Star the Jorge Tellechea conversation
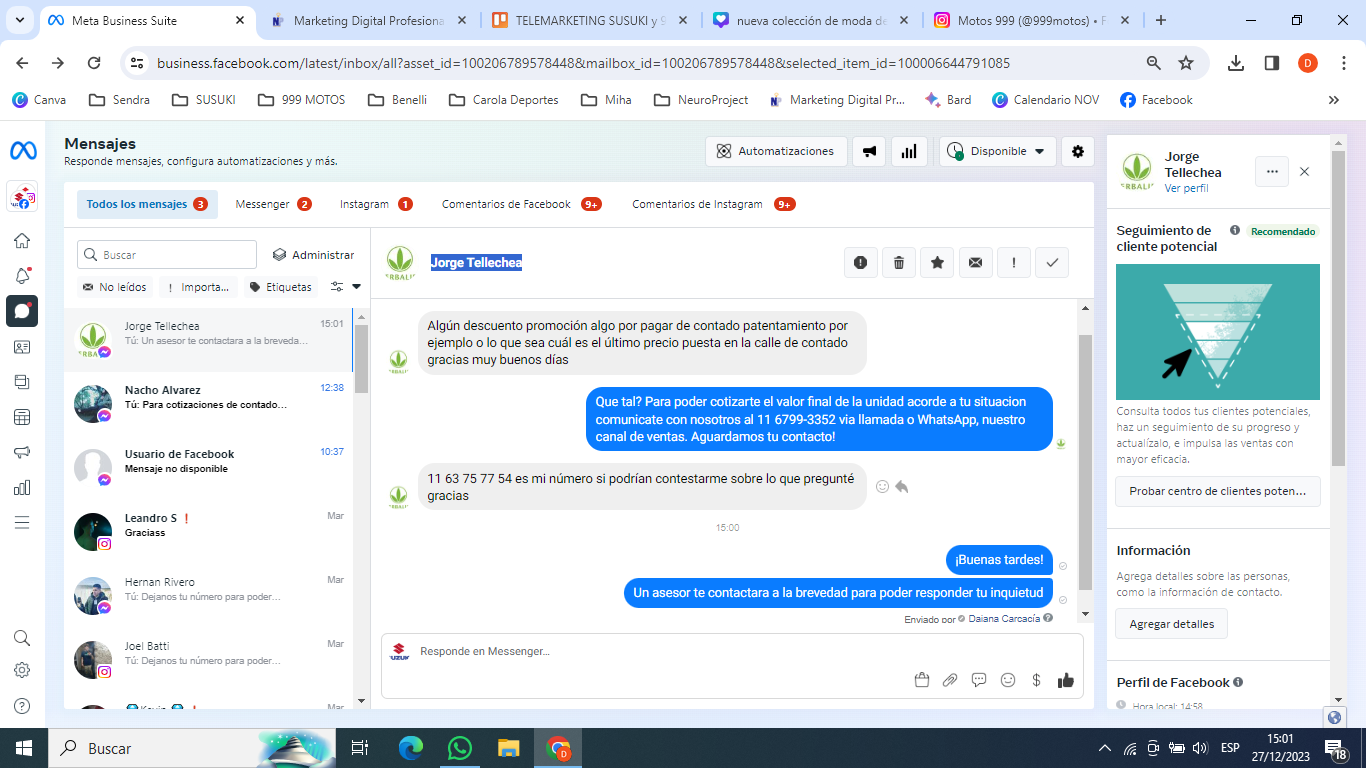The image size is (1366, 768). (x=937, y=263)
